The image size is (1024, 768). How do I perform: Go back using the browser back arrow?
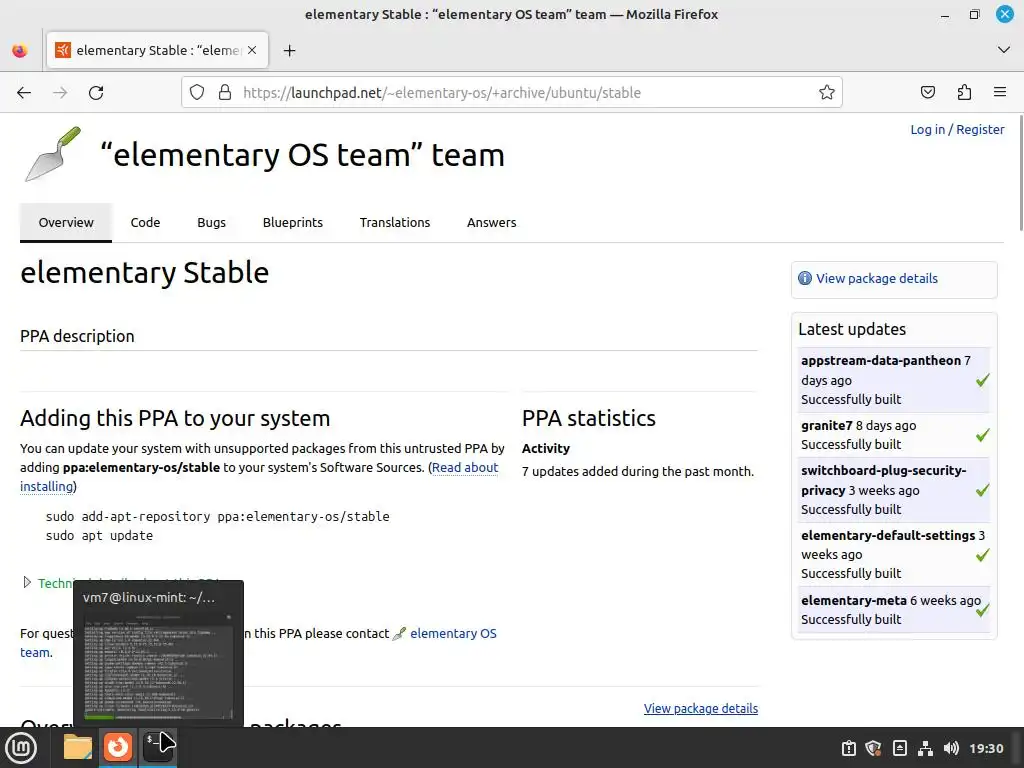24,93
